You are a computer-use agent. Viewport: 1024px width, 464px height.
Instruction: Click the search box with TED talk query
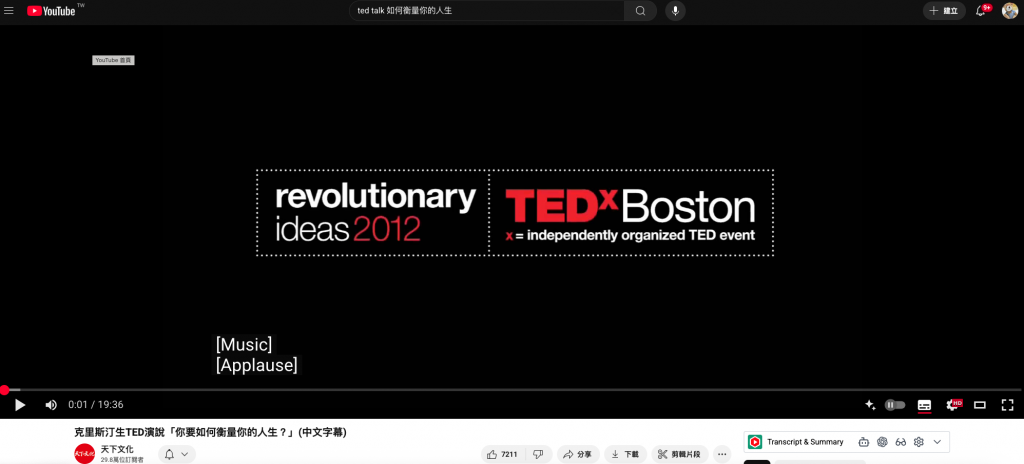click(x=487, y=10)
